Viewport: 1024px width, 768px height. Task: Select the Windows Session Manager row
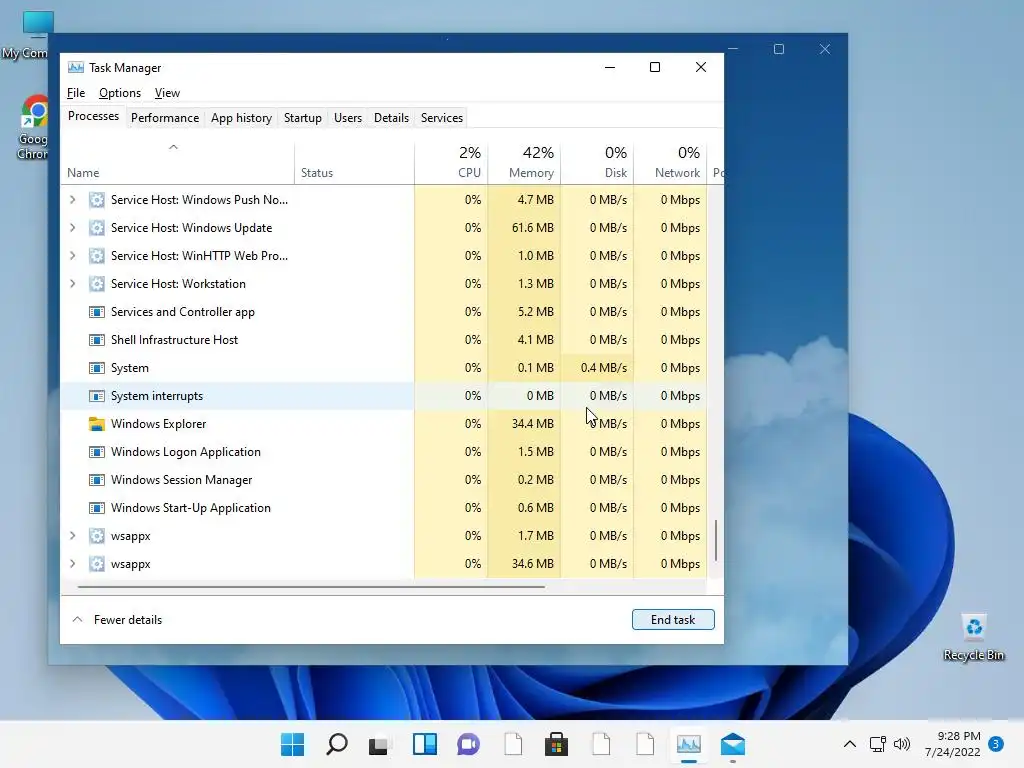tap(383, 480)
